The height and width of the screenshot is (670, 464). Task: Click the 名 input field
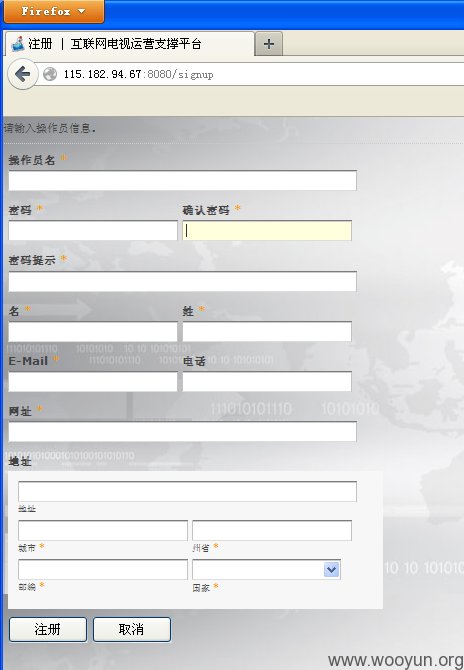tap(93, 332)
